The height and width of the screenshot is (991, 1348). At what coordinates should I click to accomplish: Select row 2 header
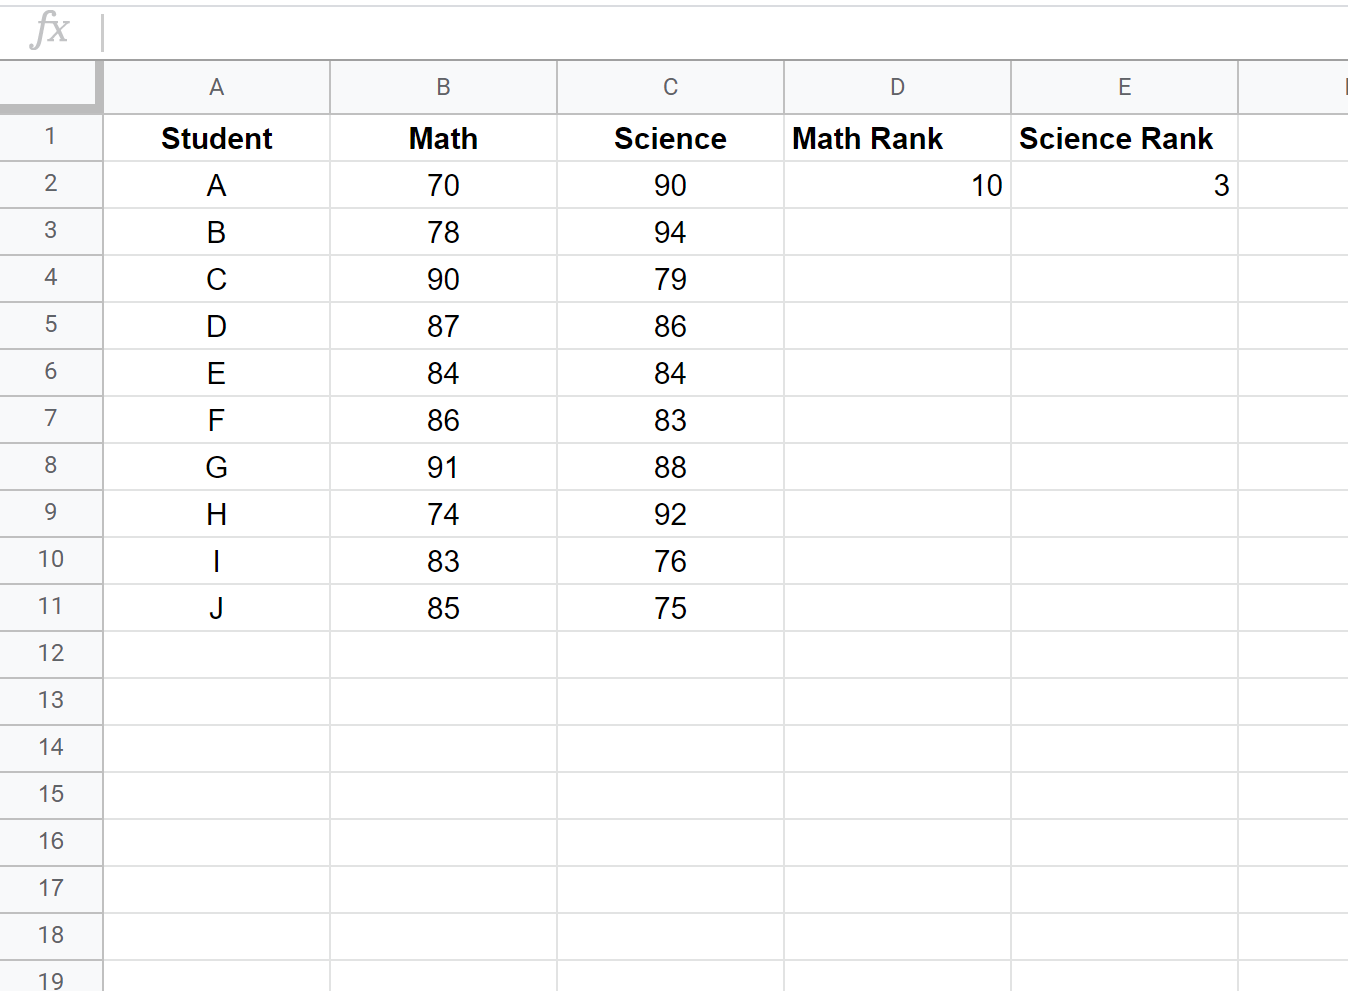[51, 184]
